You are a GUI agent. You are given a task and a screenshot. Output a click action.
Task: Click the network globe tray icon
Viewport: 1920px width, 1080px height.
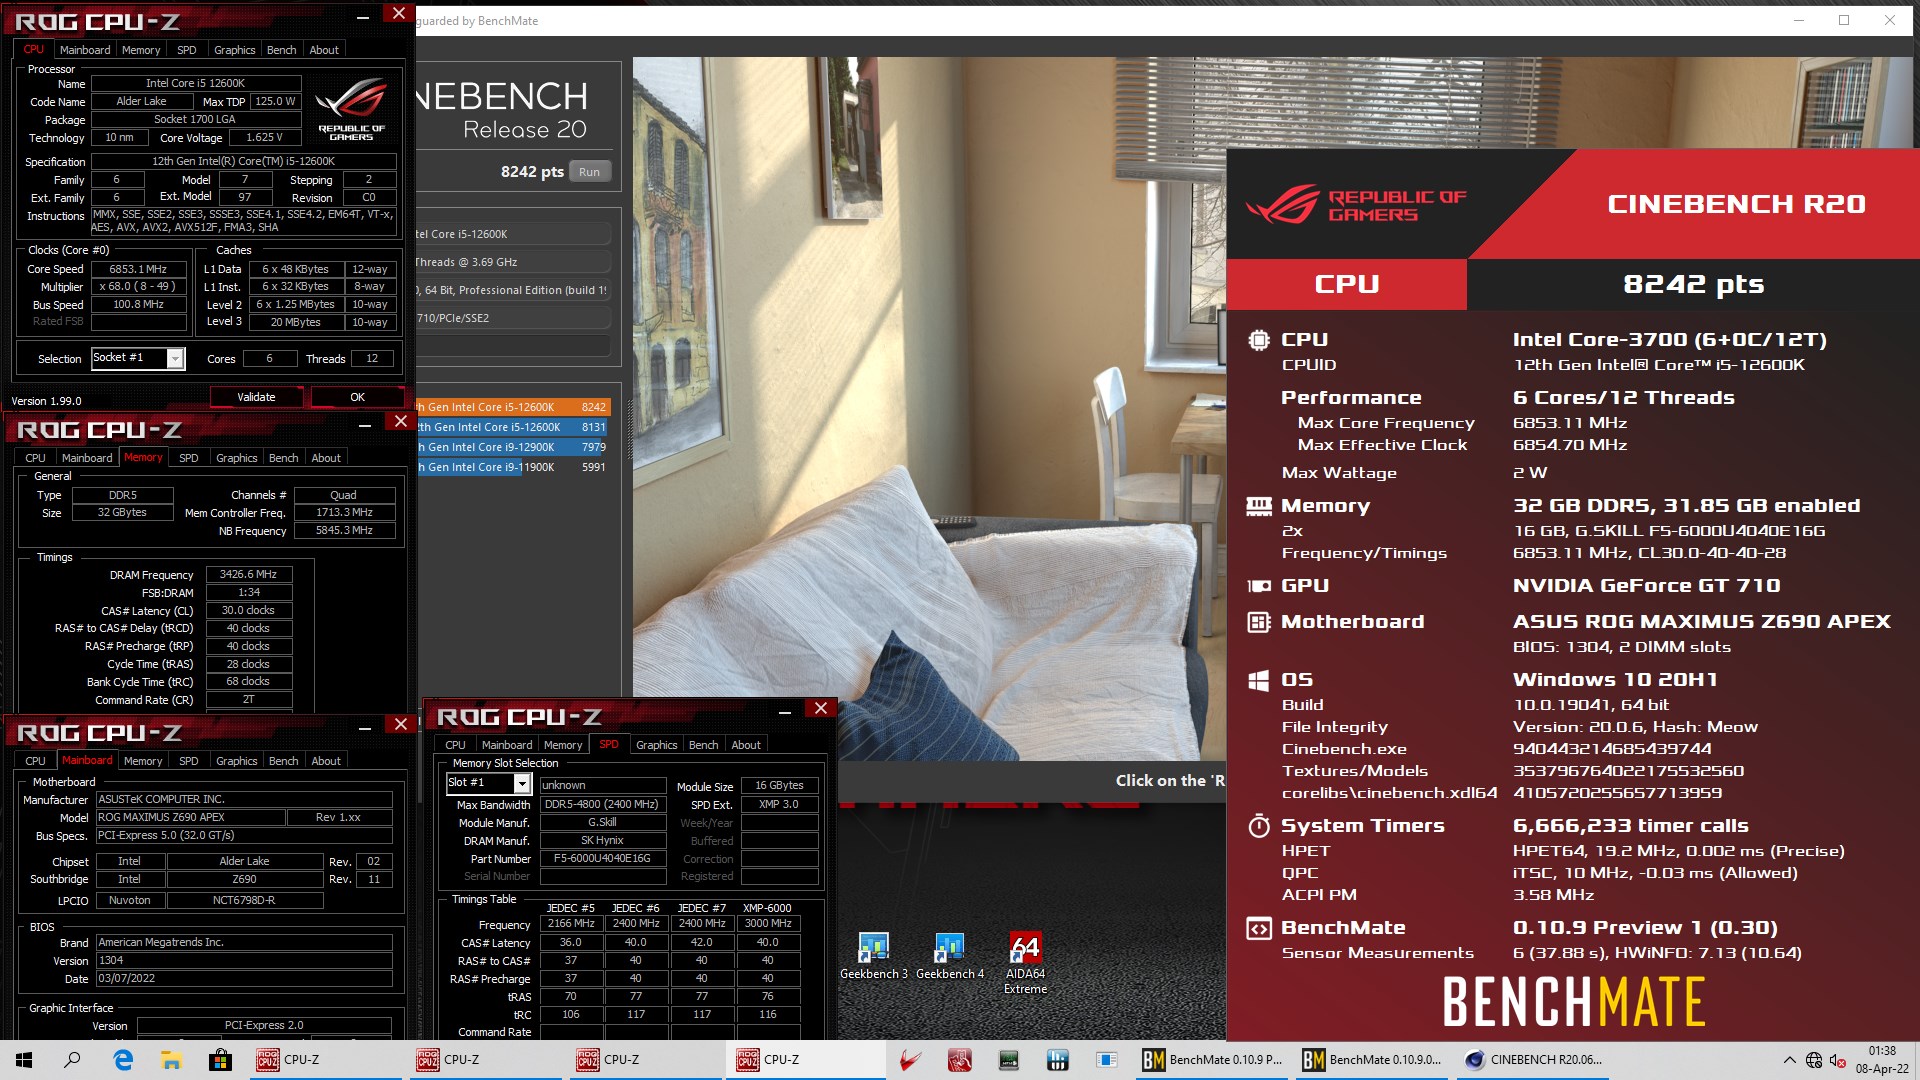click(x=1814, y=1060)
